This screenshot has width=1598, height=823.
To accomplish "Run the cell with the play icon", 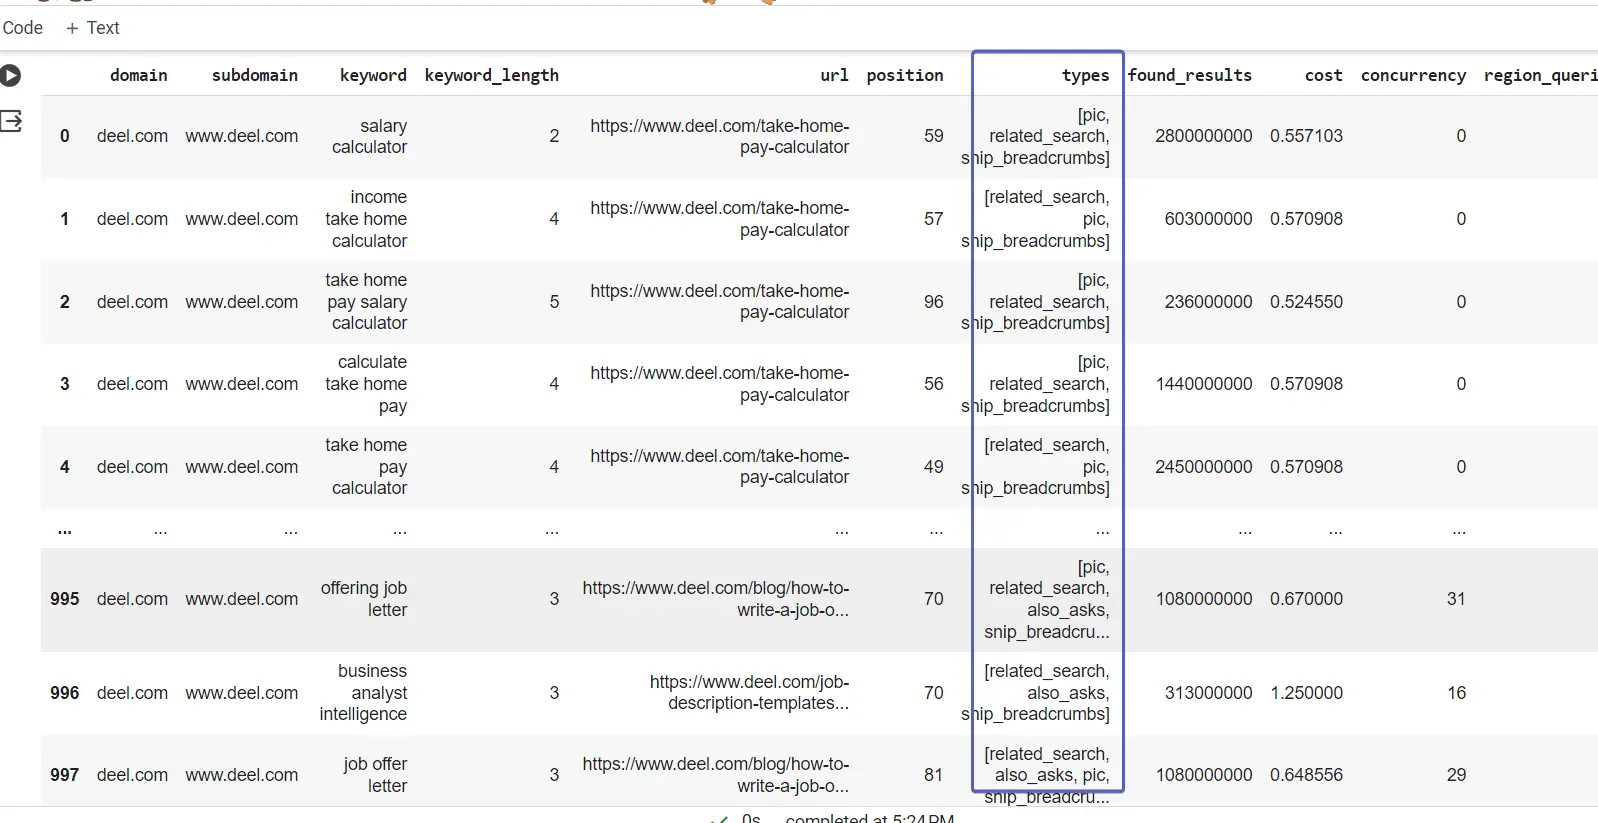I will pos(10,75).
